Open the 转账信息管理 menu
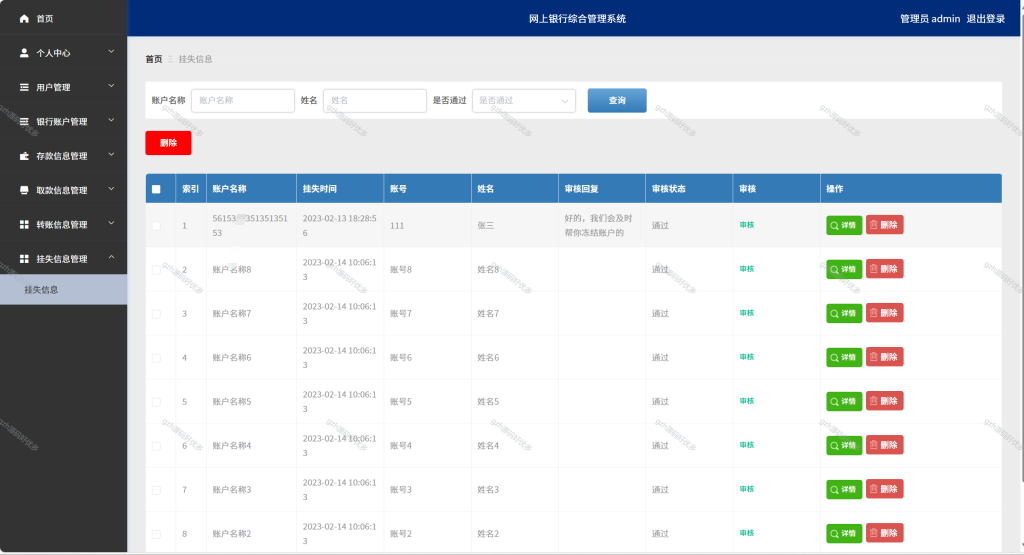The height and width of the screenshot is (555, 1024). 63,224
